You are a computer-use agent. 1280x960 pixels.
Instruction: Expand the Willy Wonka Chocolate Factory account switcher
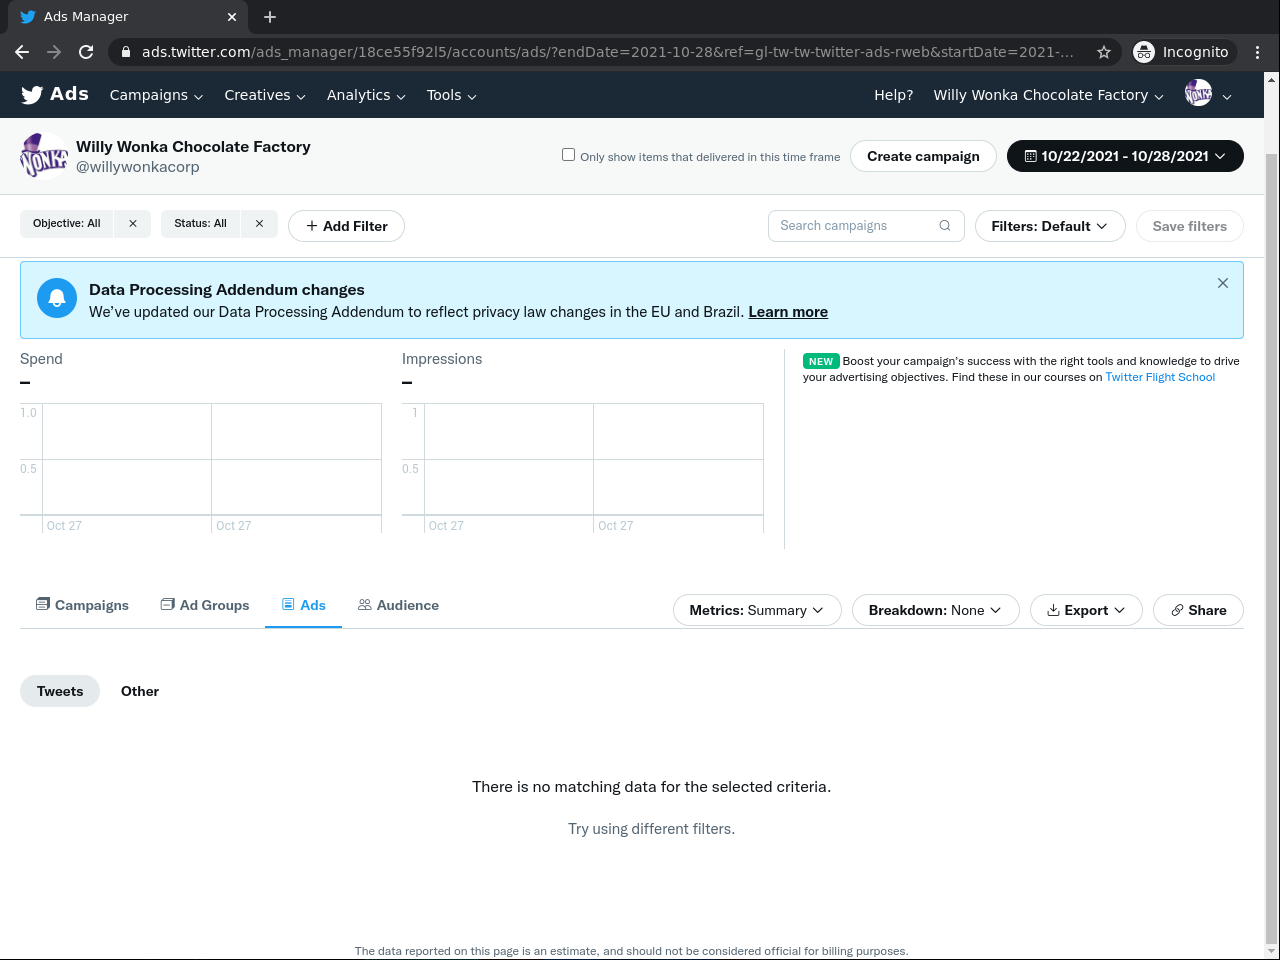pos(1049,95)
